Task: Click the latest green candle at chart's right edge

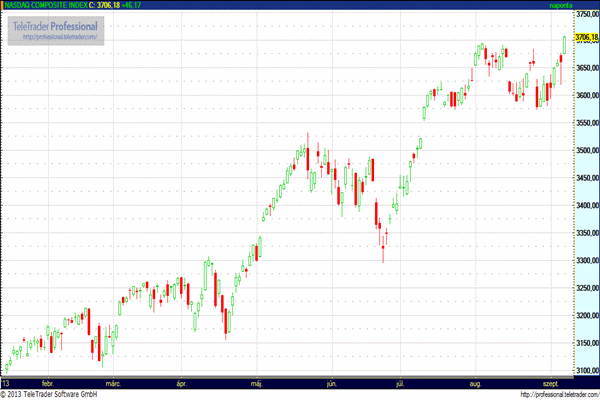Action: click(565, 46)
